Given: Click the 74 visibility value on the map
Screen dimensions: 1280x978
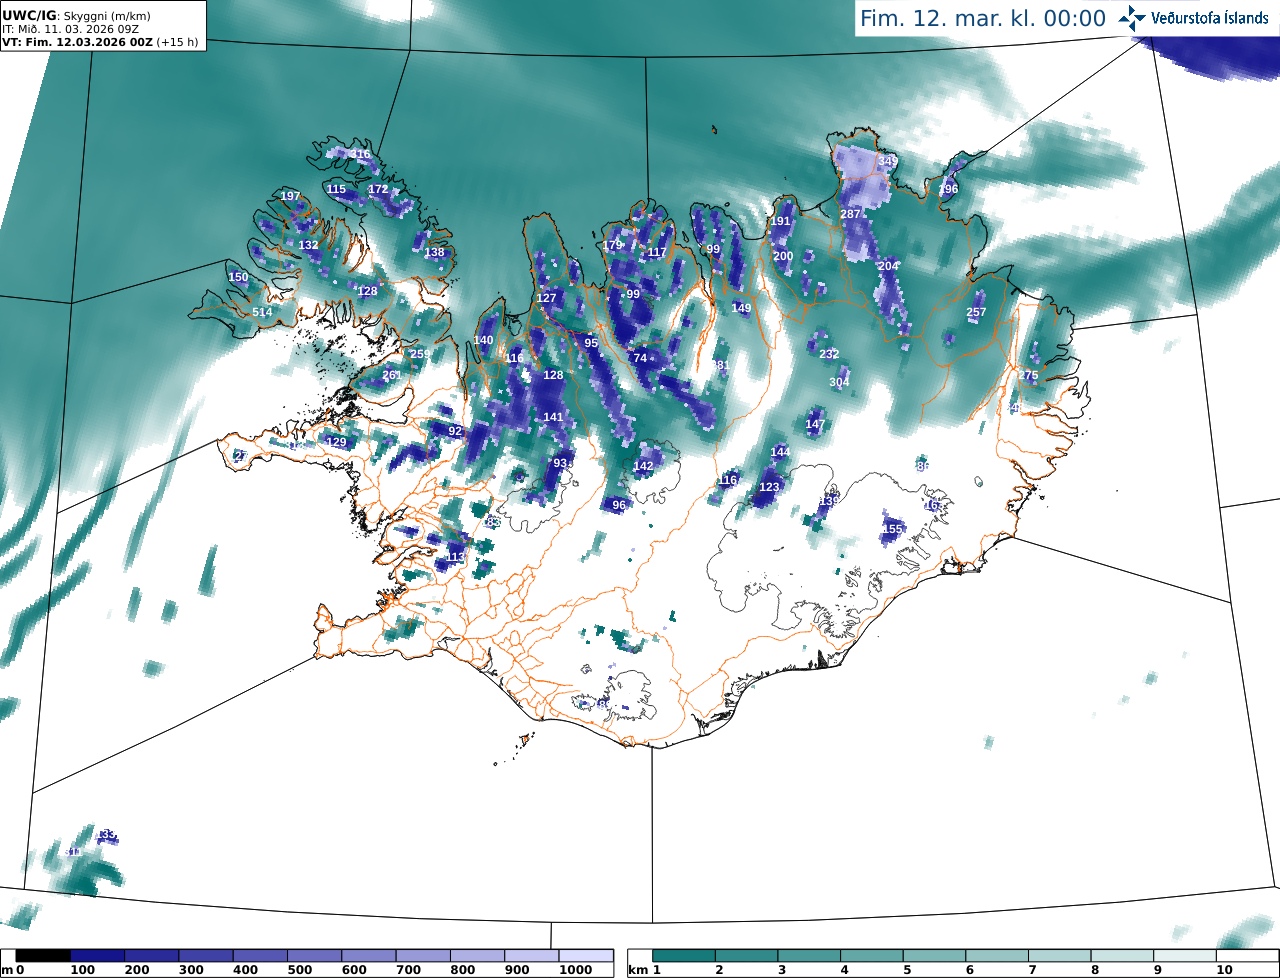Looking at the screenshot, I should (x=640, y=358).
